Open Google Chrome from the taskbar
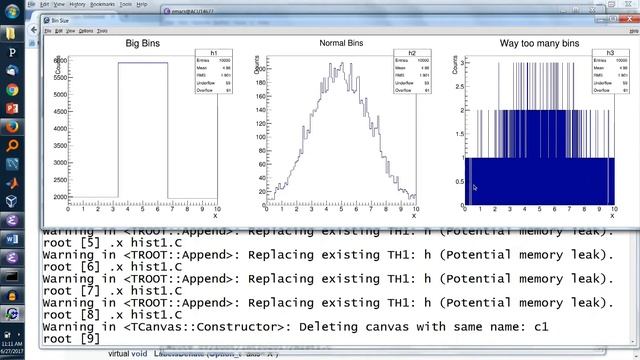 tap(12, 89)
